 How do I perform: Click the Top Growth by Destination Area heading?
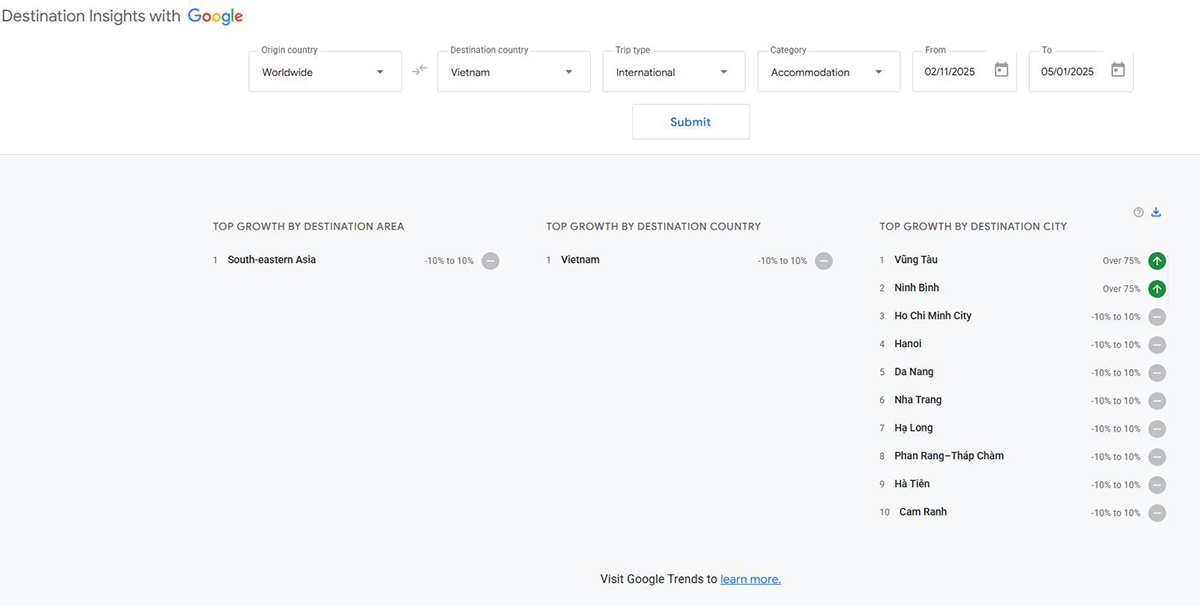pos(309,227)
